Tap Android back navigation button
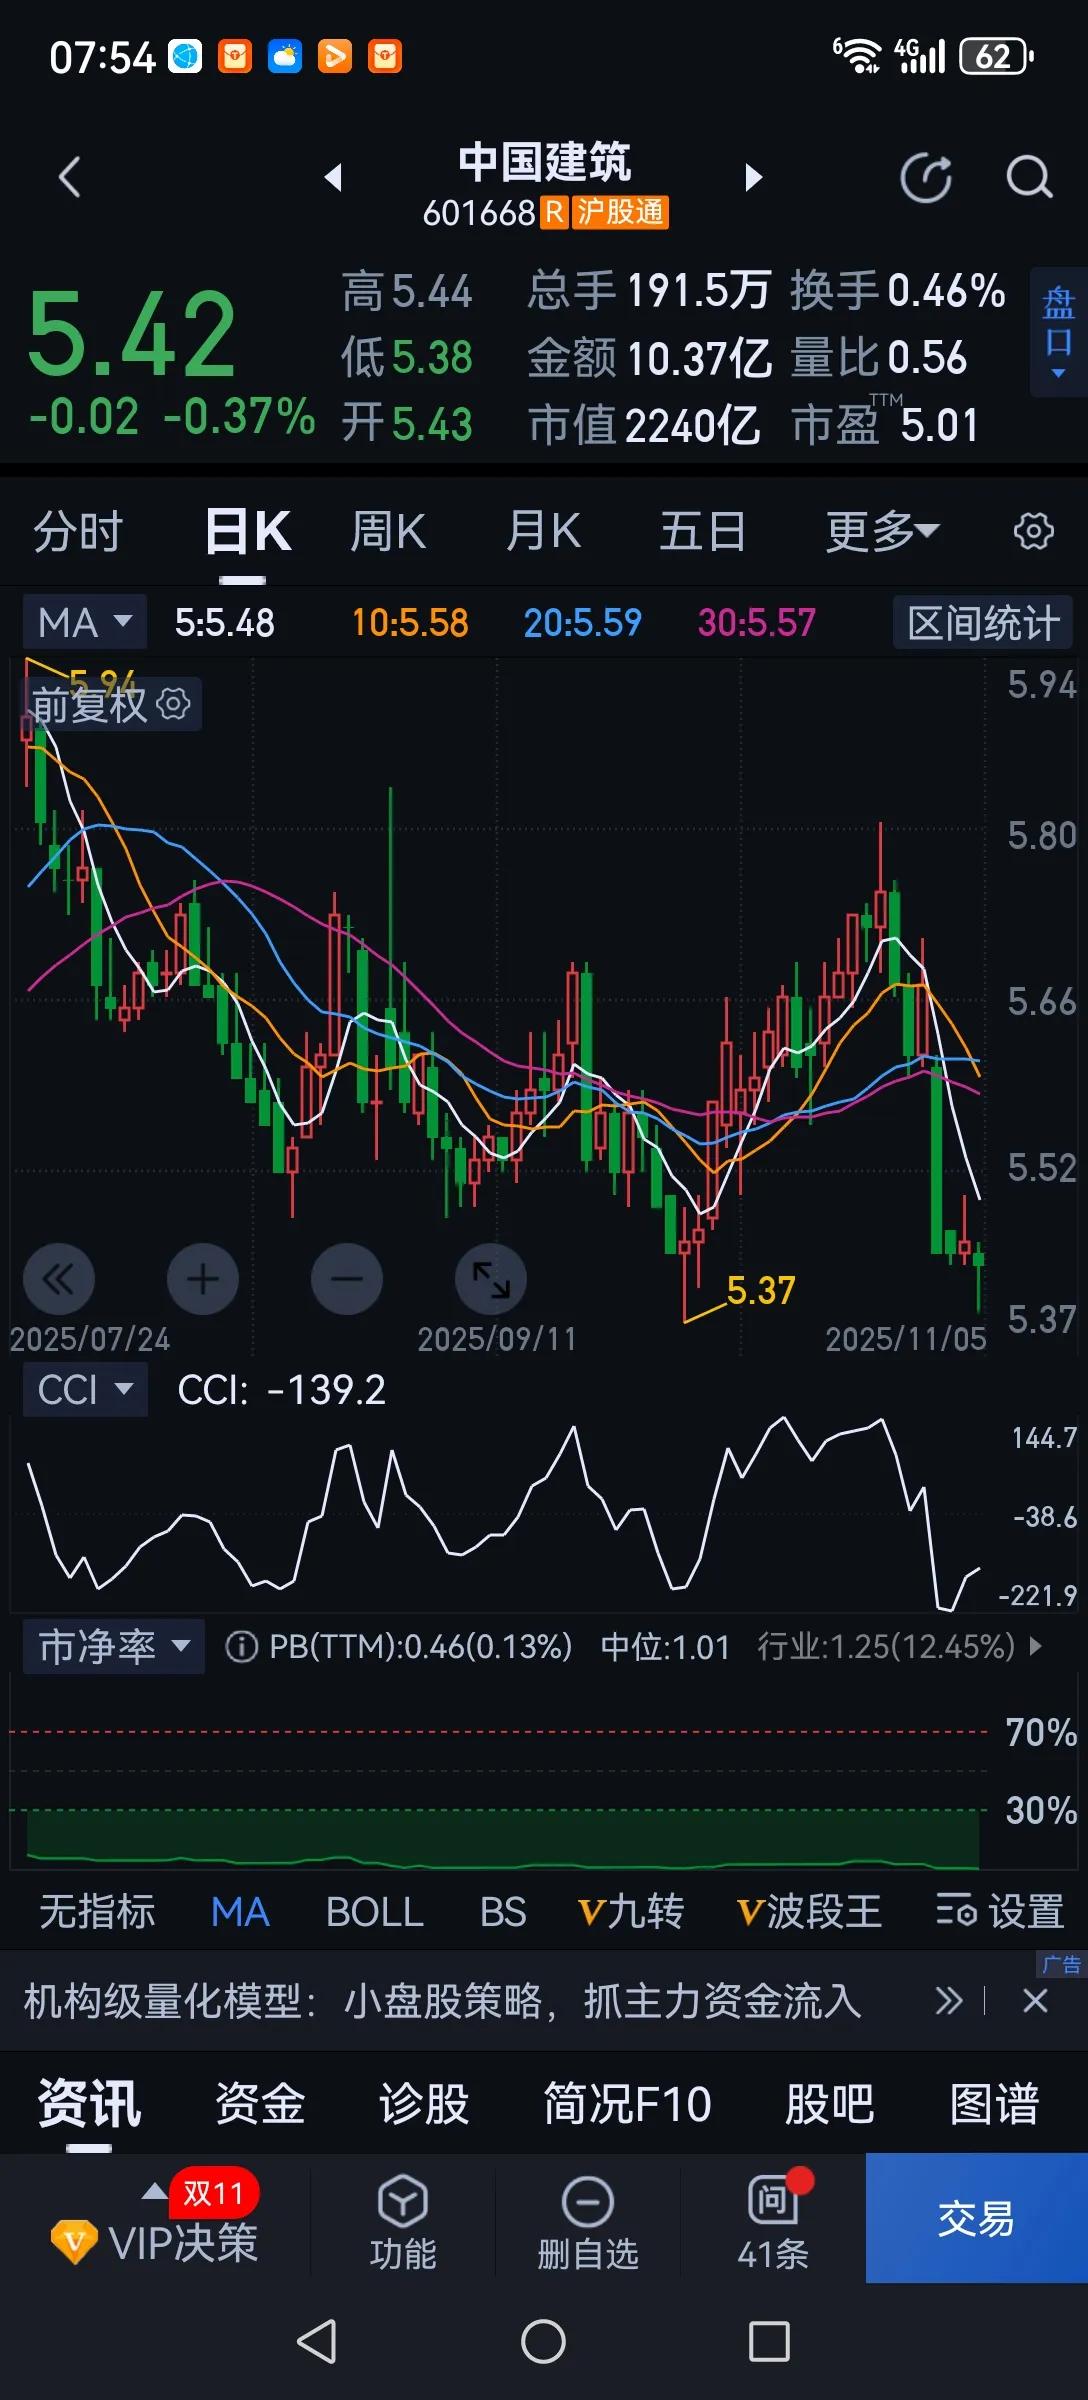 (317, 2341)
